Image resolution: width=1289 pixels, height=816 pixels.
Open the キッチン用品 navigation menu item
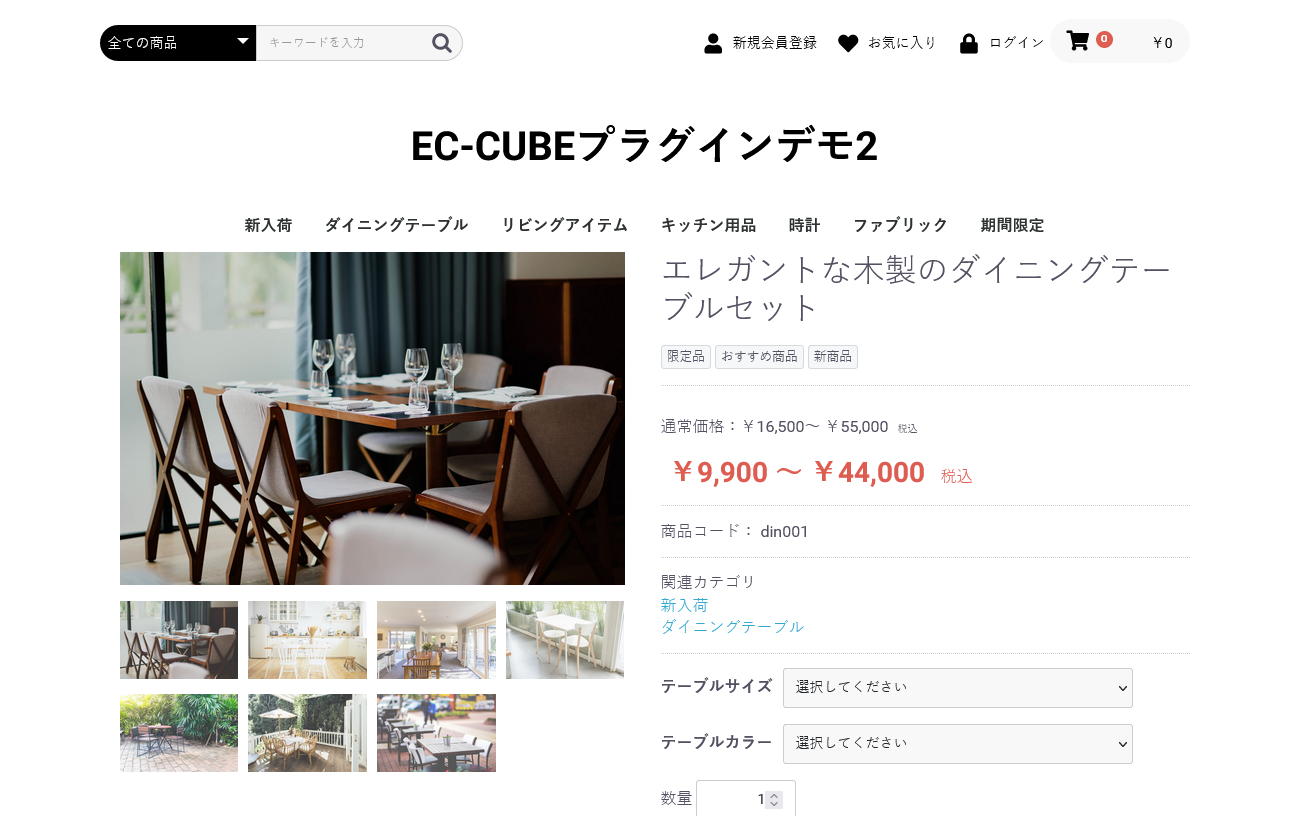(x=708, y=225)
